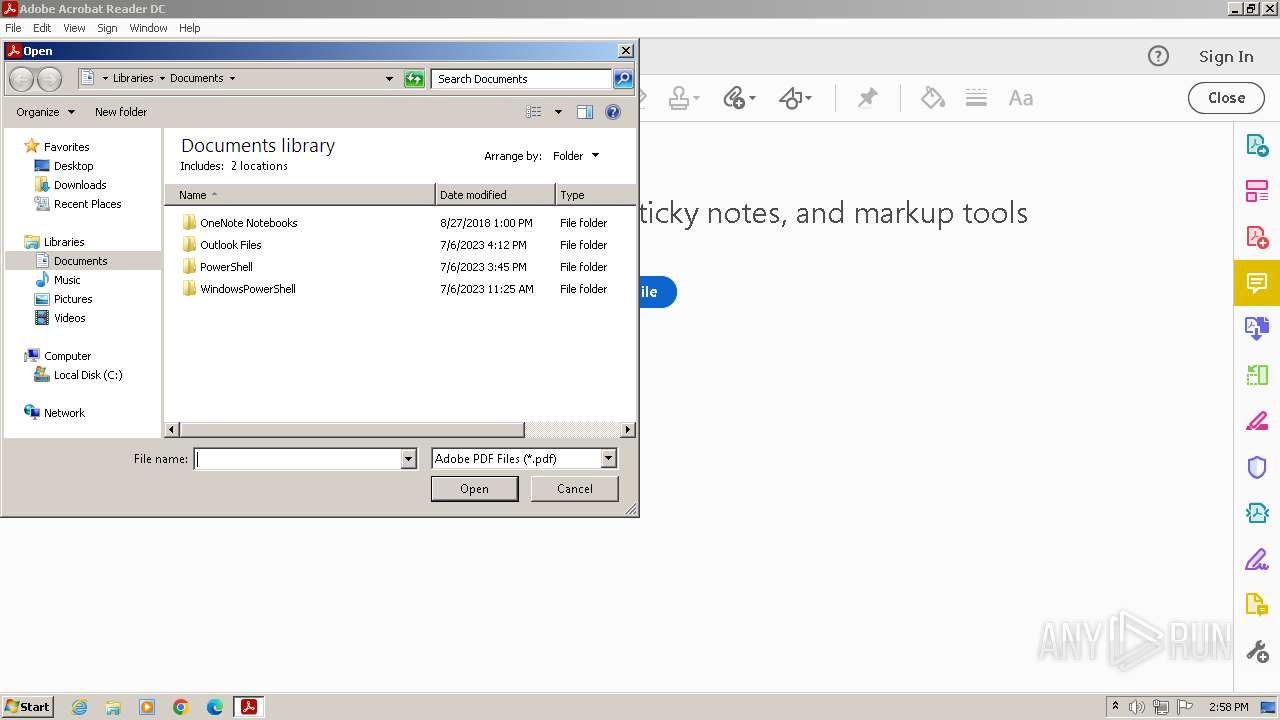Open the fill color paint bucket icon
This screenshot has height=720, width=1280.
pos(932,97)
